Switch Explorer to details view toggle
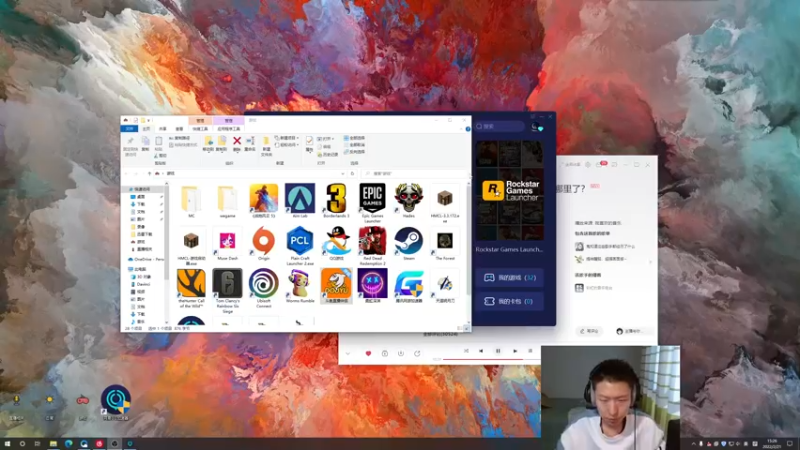800x450 pixels. click(460, 328)
